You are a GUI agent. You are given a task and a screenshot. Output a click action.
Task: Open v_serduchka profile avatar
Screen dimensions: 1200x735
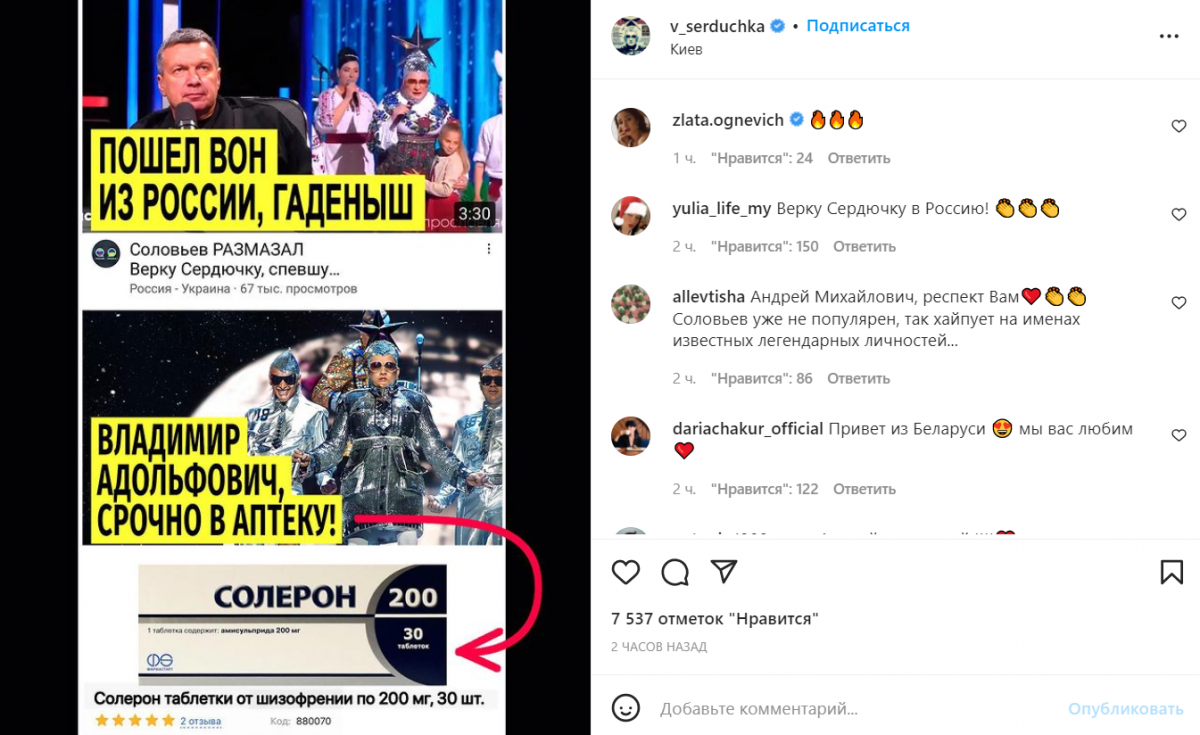coord(631,36)
